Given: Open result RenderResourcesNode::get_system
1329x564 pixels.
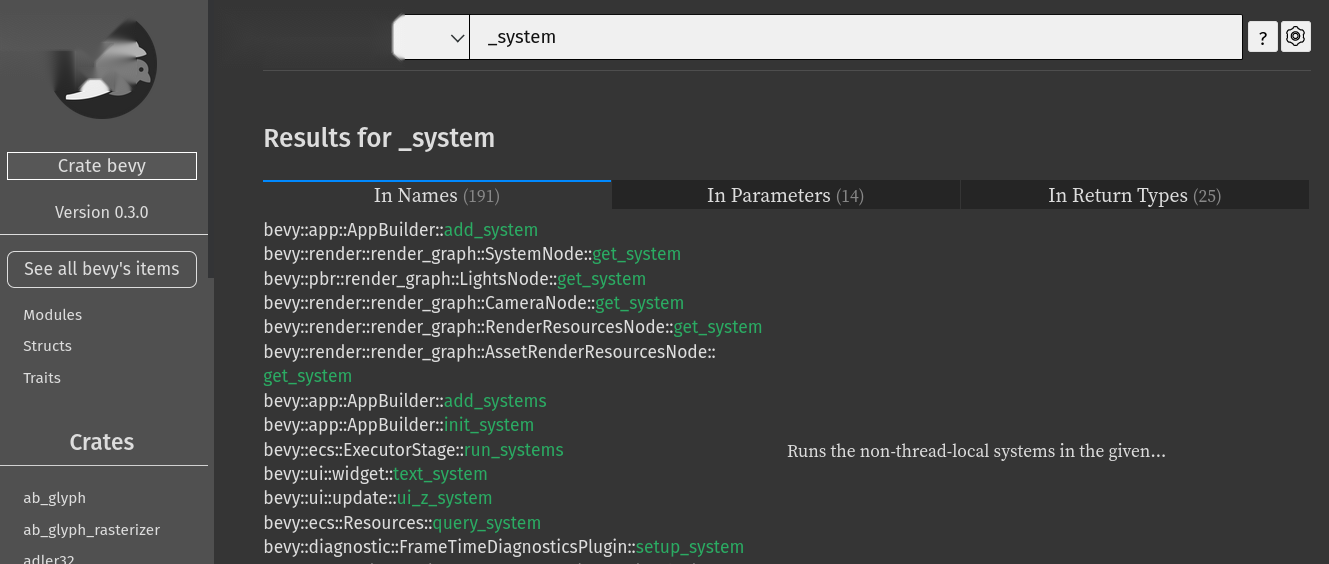Looking at the screenshot, I should pos(513,327).
